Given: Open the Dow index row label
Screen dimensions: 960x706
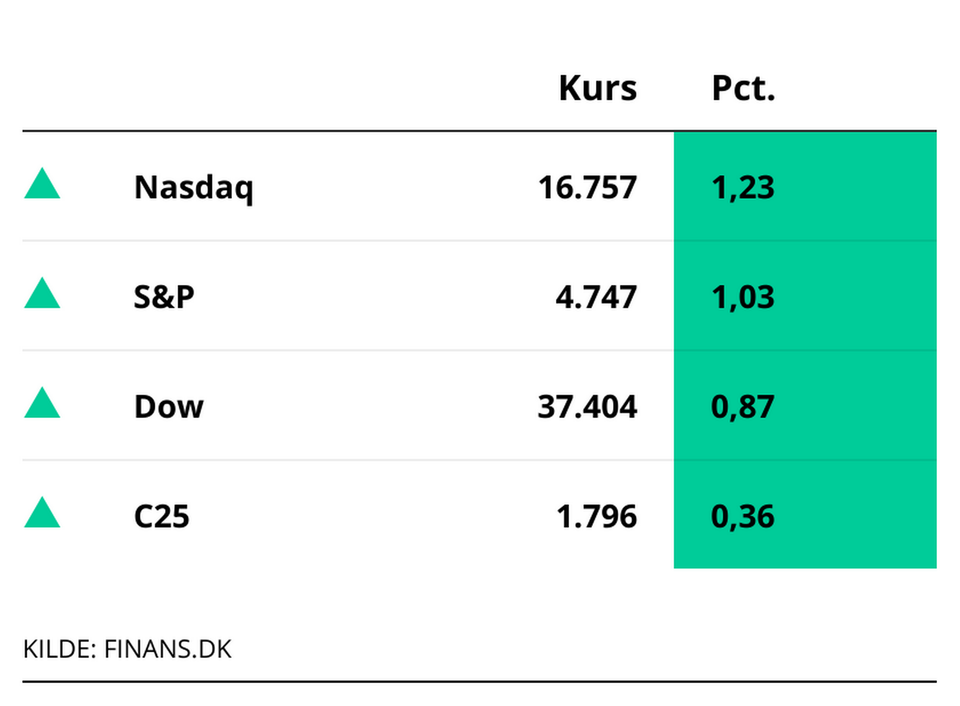Looking at the screenshot, I should 168,407.
